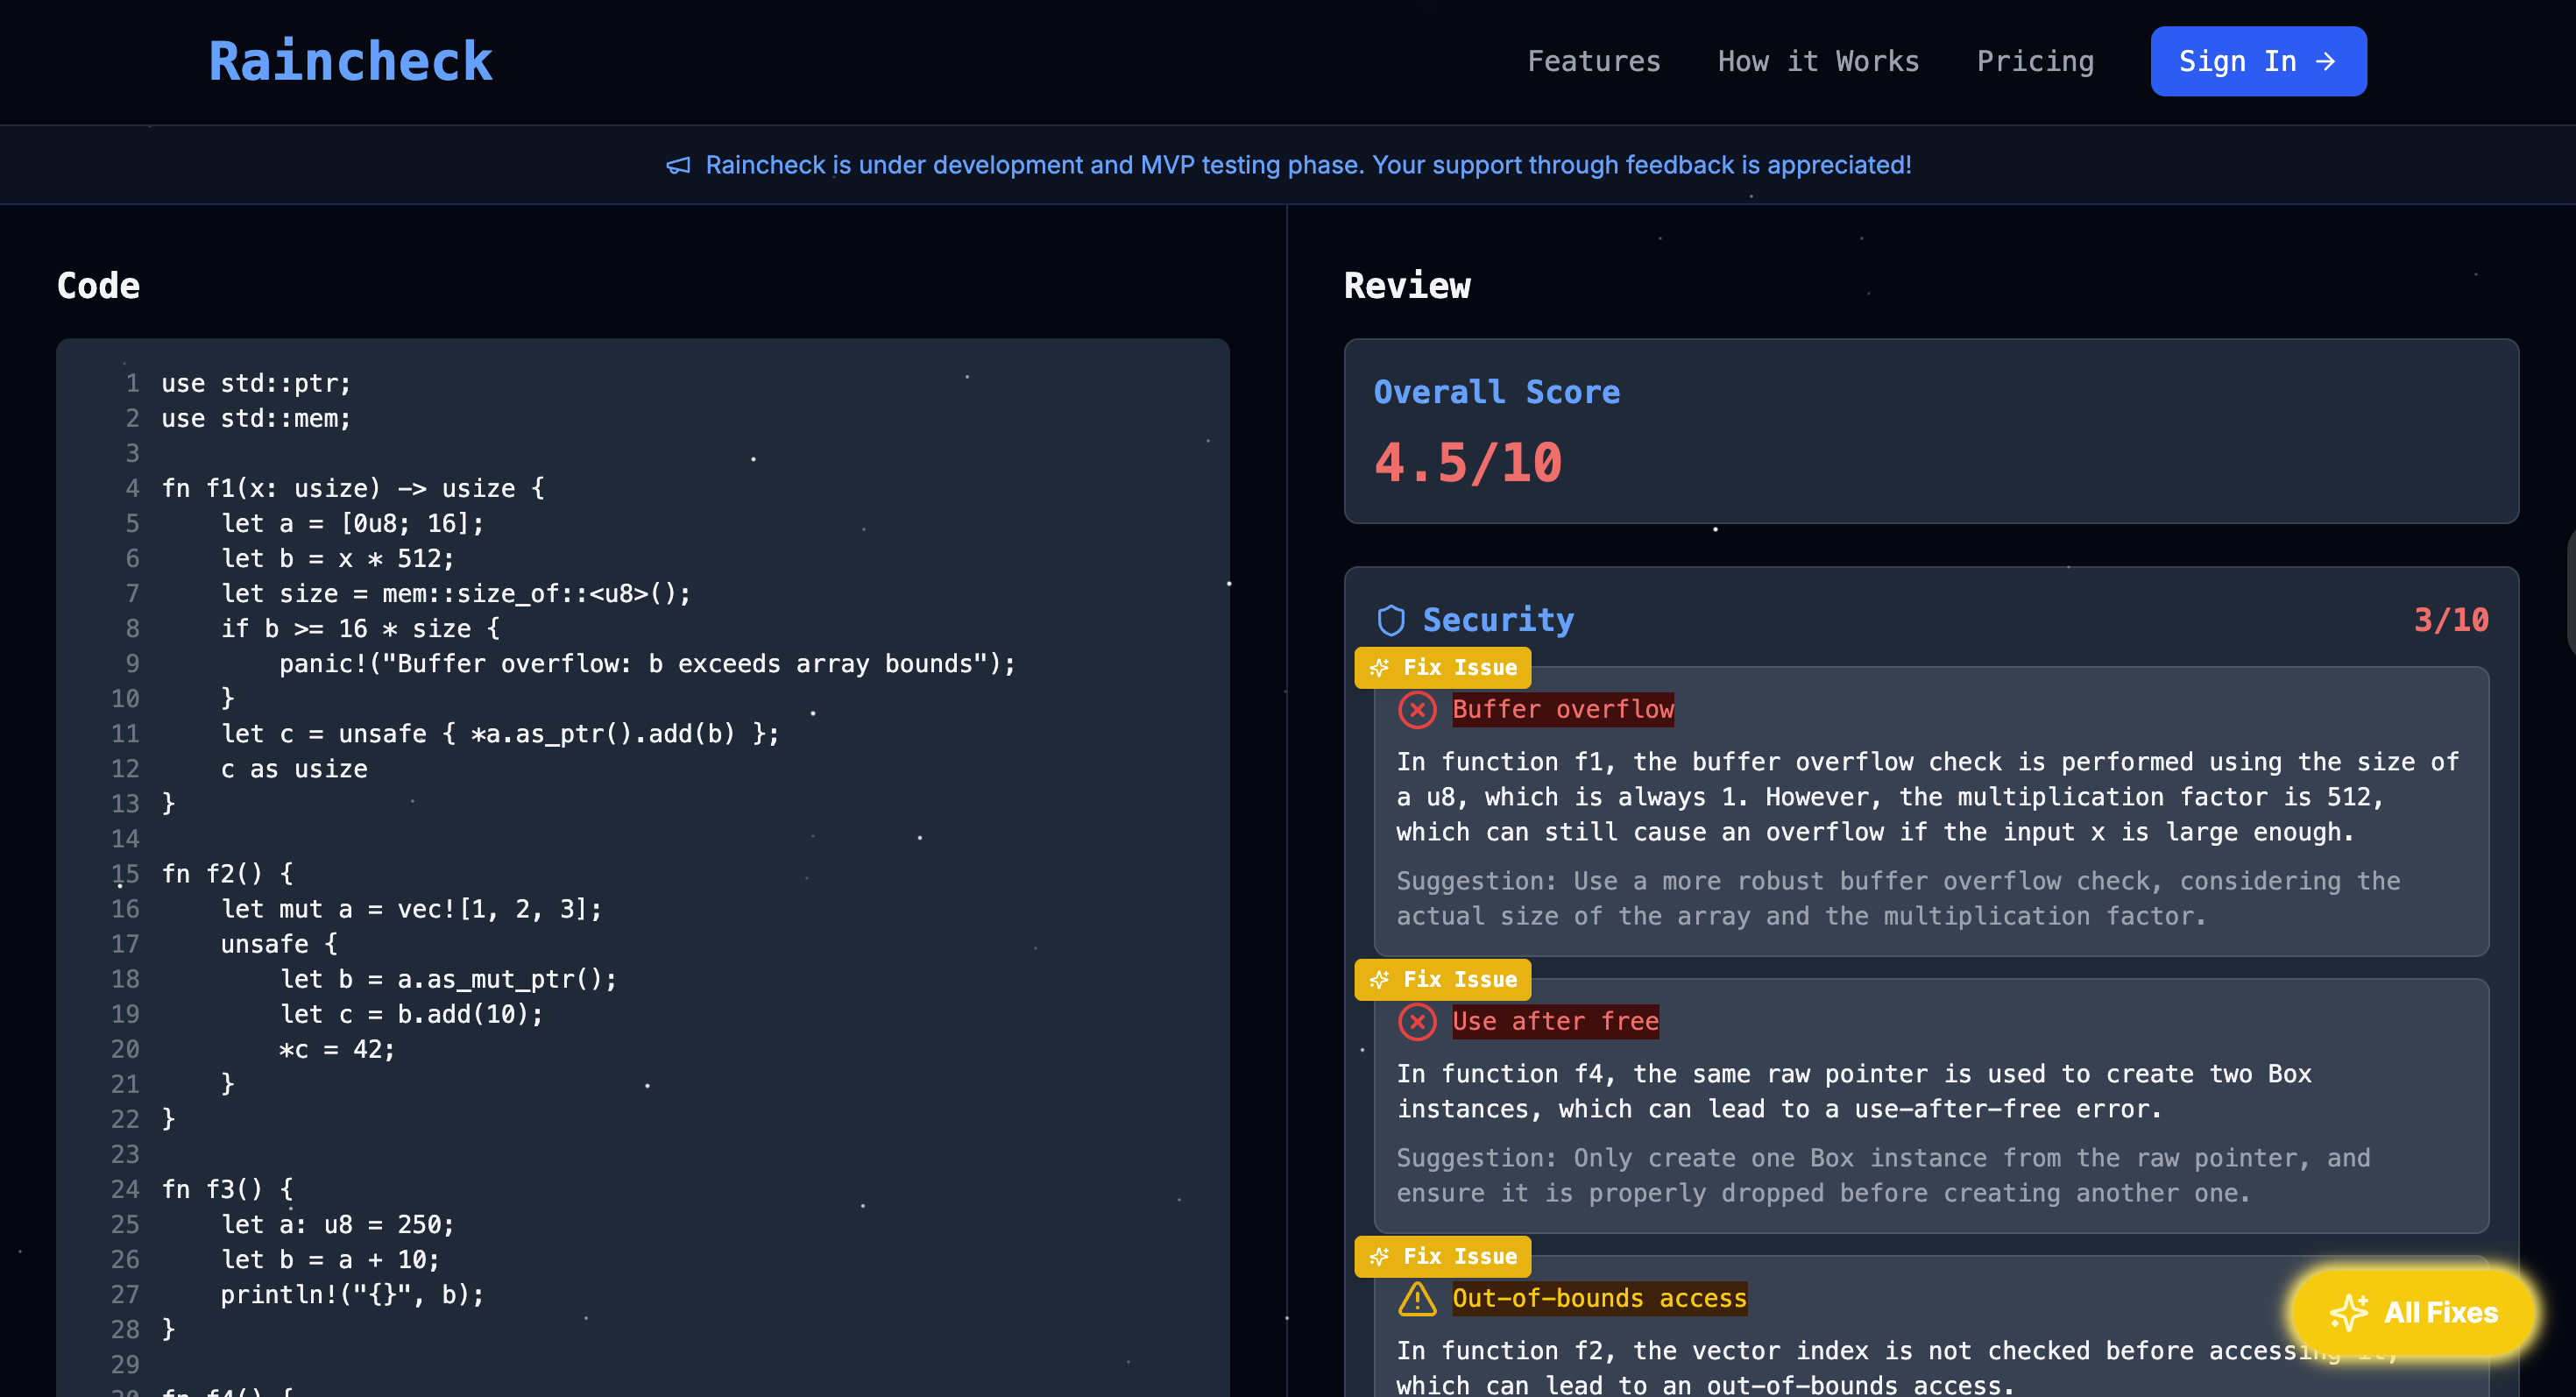
Task: Open the Features nav link
Action: 1593,61
